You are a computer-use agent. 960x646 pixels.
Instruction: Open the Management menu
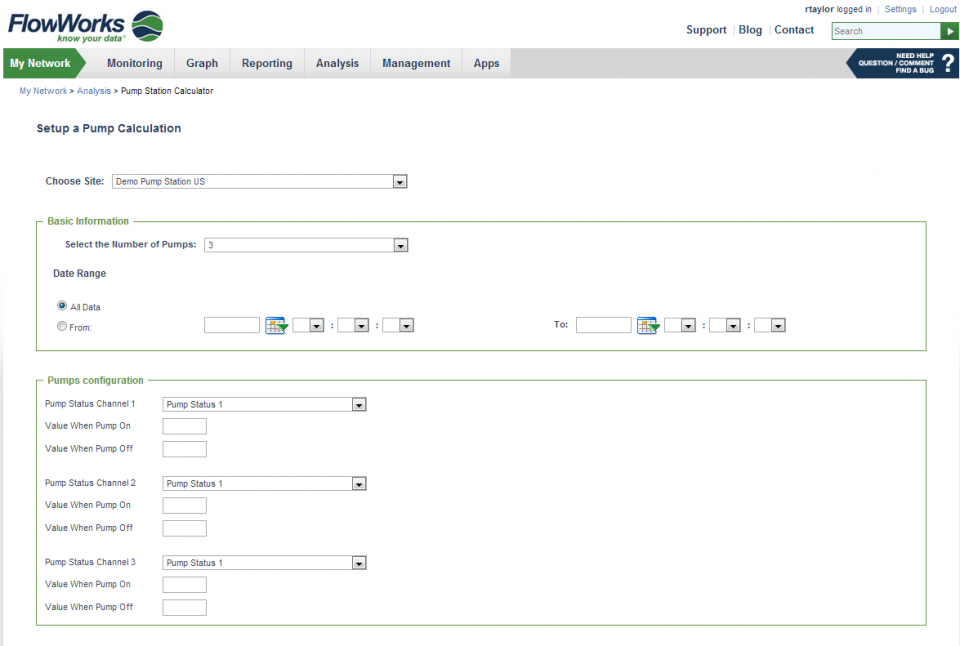[x=416, y=63]
